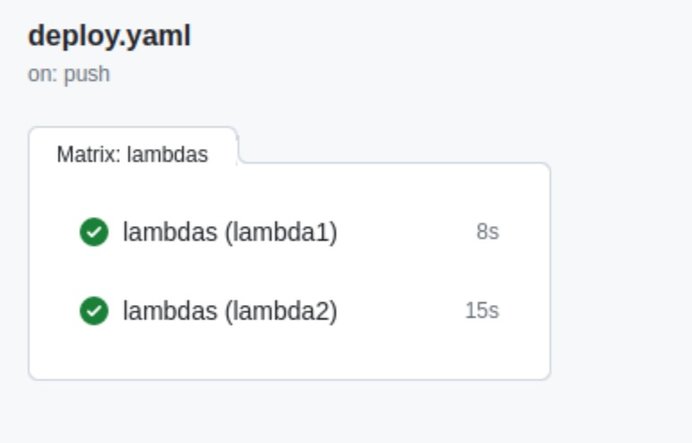Click the word 'Matrix:' in the tab
Screen dimensions: 692x443
(x=89, y=154)
